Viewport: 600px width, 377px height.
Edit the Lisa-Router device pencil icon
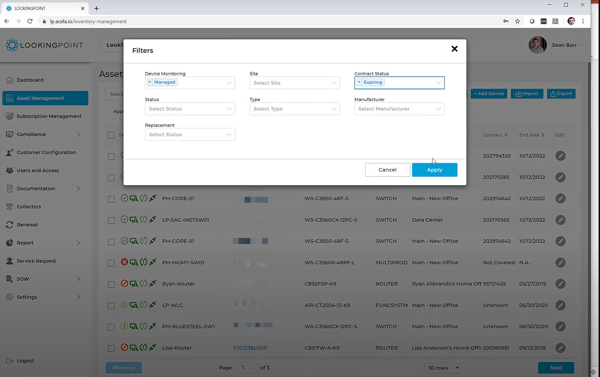tap(561, 348)
